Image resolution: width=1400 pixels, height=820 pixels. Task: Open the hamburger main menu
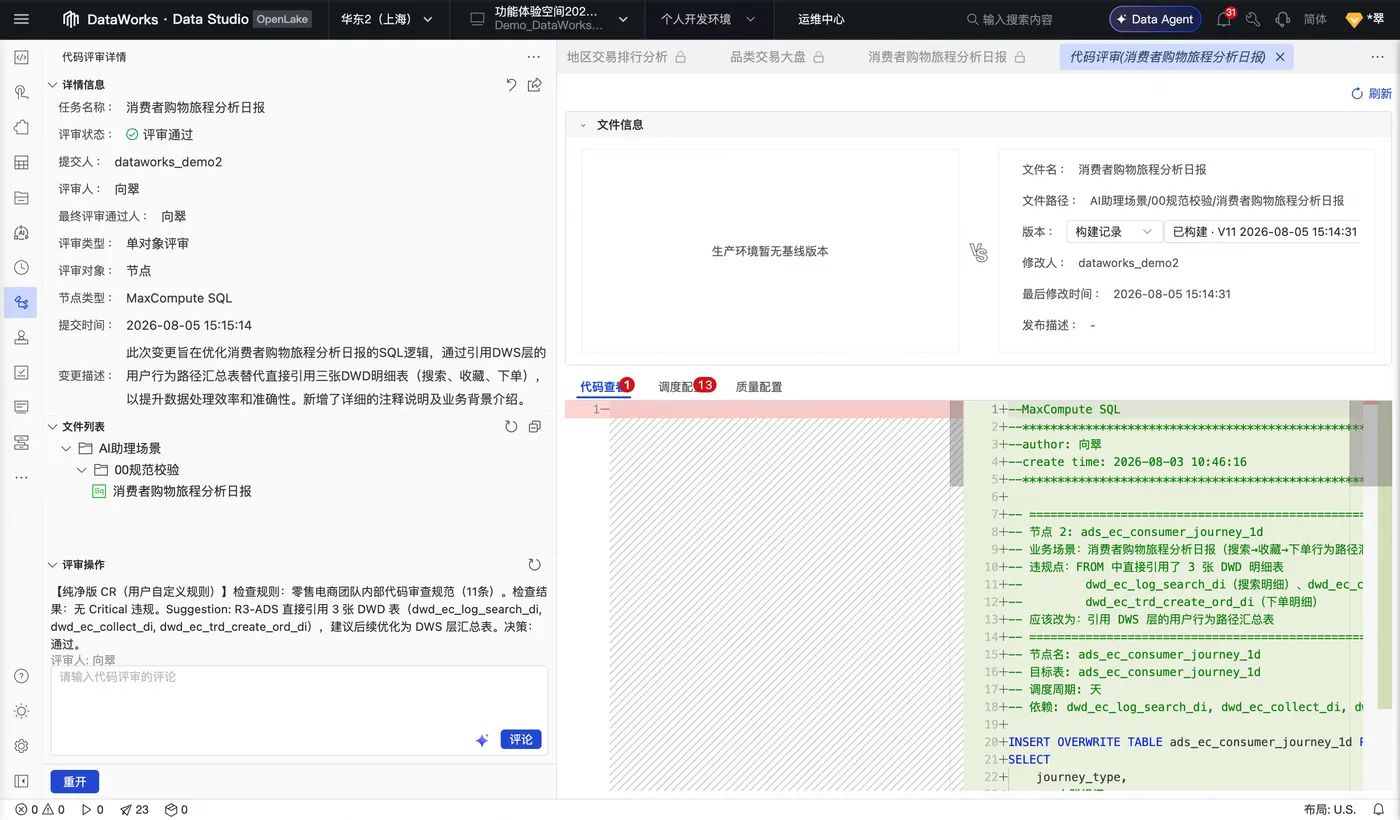pyautogui.click(x=21, y=19)
